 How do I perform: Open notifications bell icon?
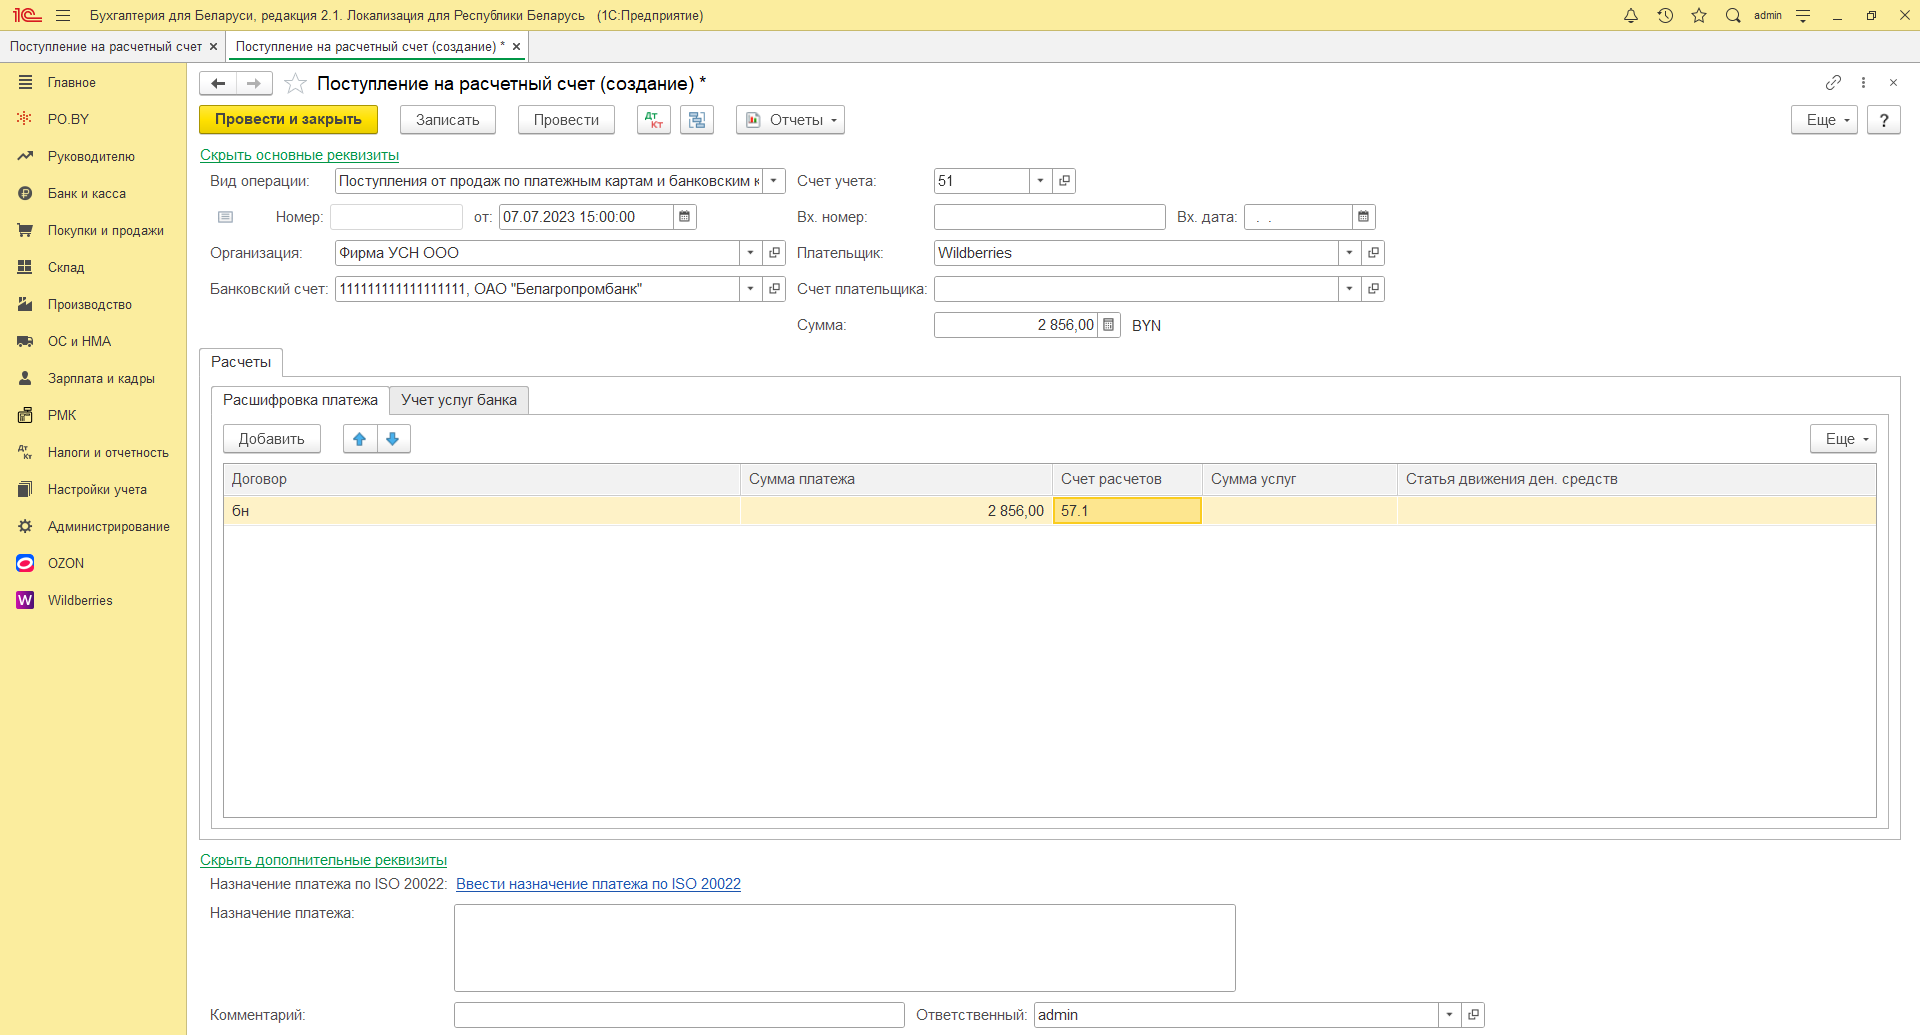pyautogui.click(x=1631, y=15)
